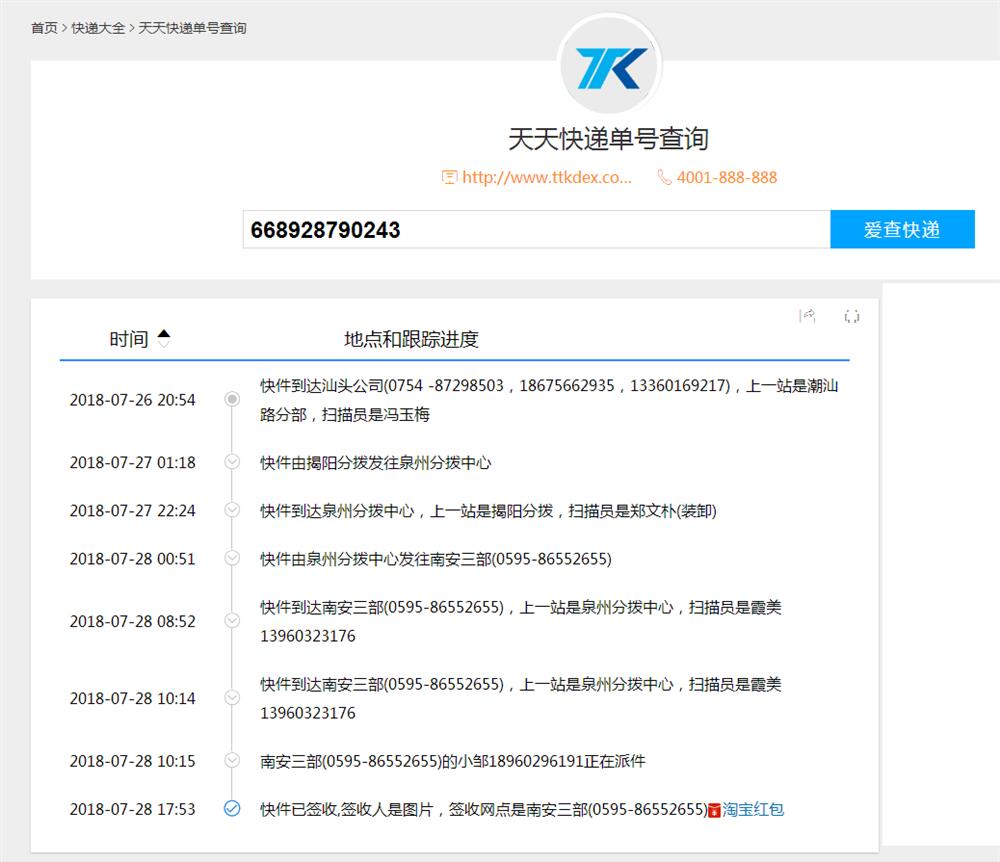The height and width of the screenshot is (862, 1000).
Task: Click timeline marker for 2018-07-28 10:15
Action: pyautogui.click(x=232, y=760)
